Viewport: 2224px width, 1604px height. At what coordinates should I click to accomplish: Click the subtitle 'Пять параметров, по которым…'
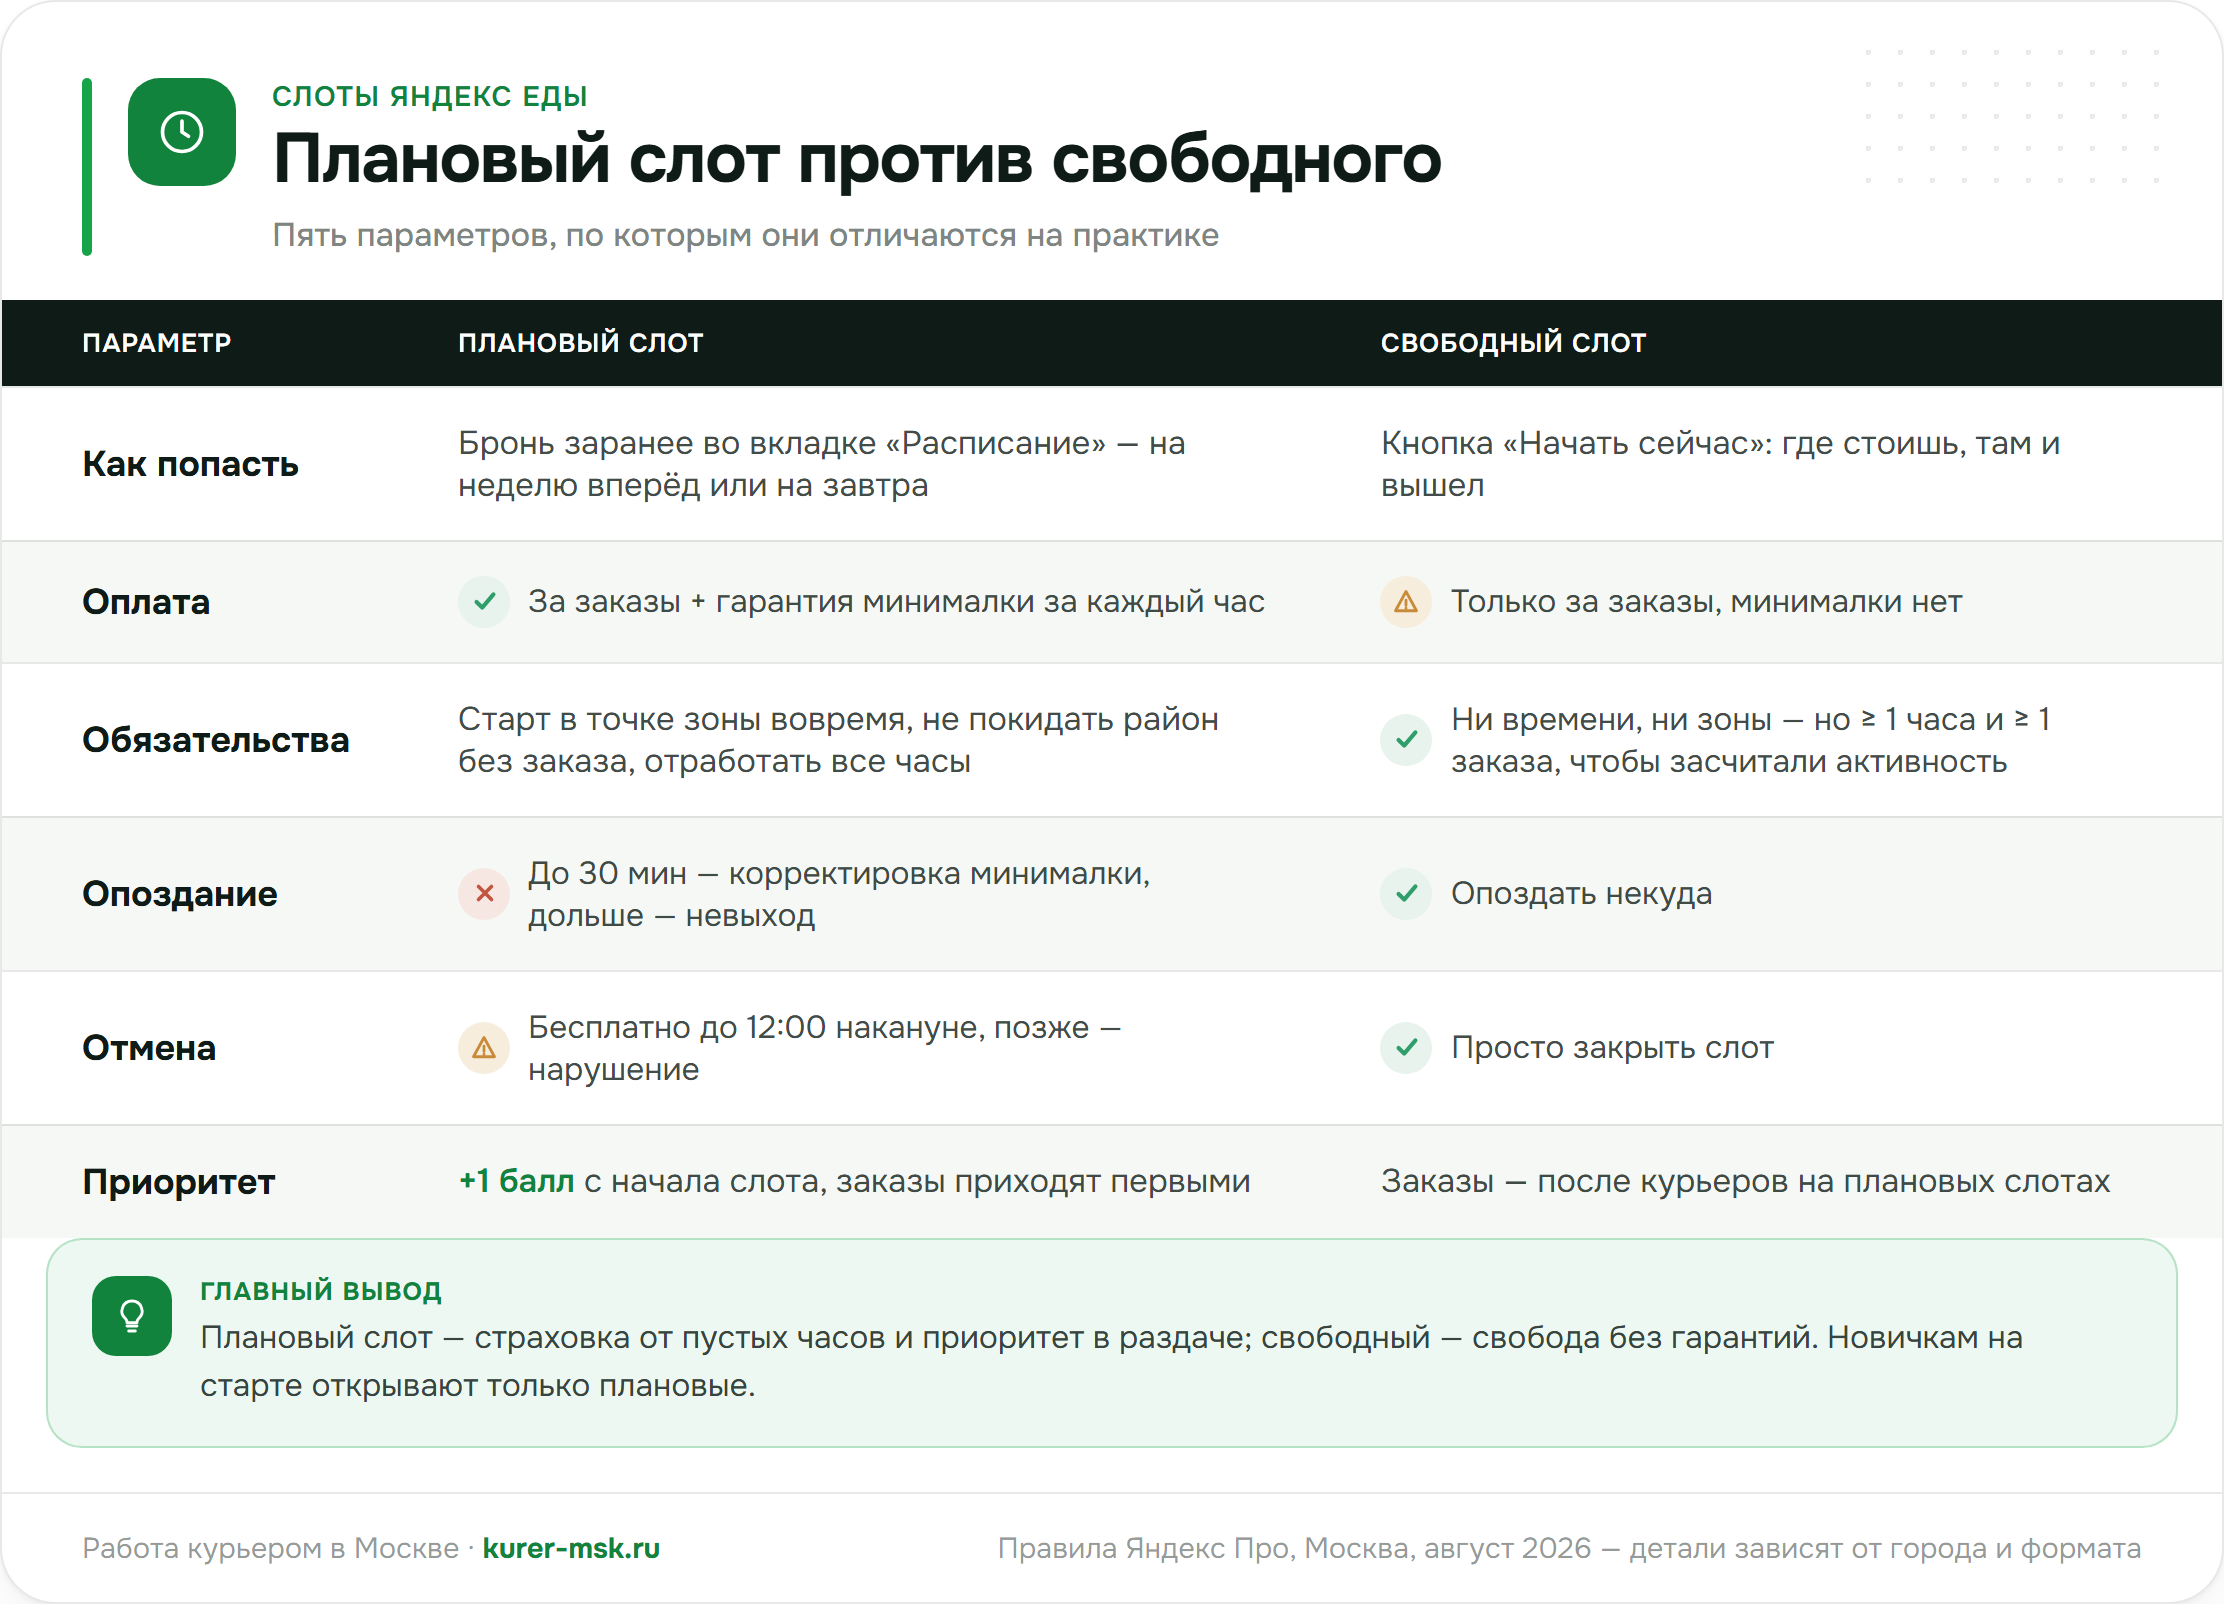tap(746, 236)
